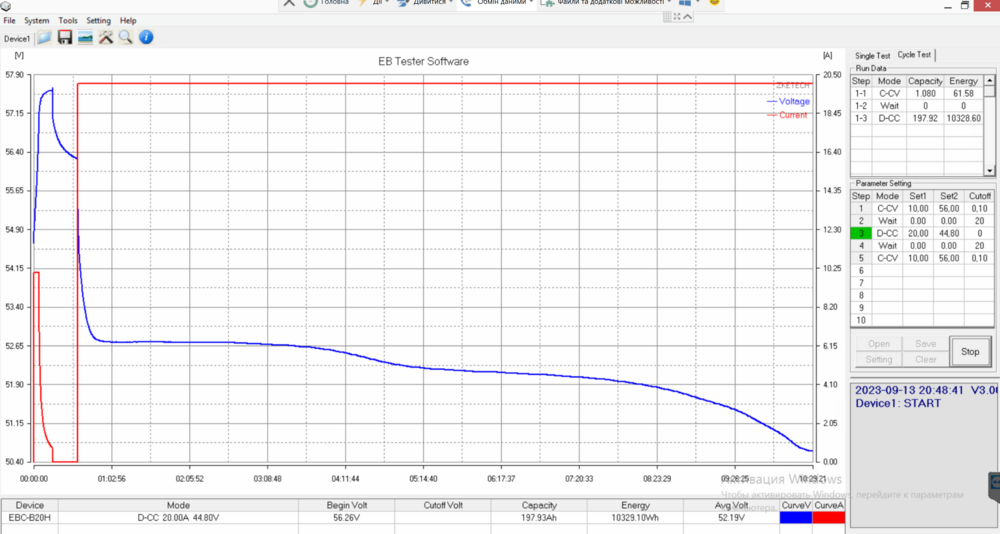Screen dimensions: 1000x534
Task: Click Run Data scrollbar down arrow
Action: (989, 170)
